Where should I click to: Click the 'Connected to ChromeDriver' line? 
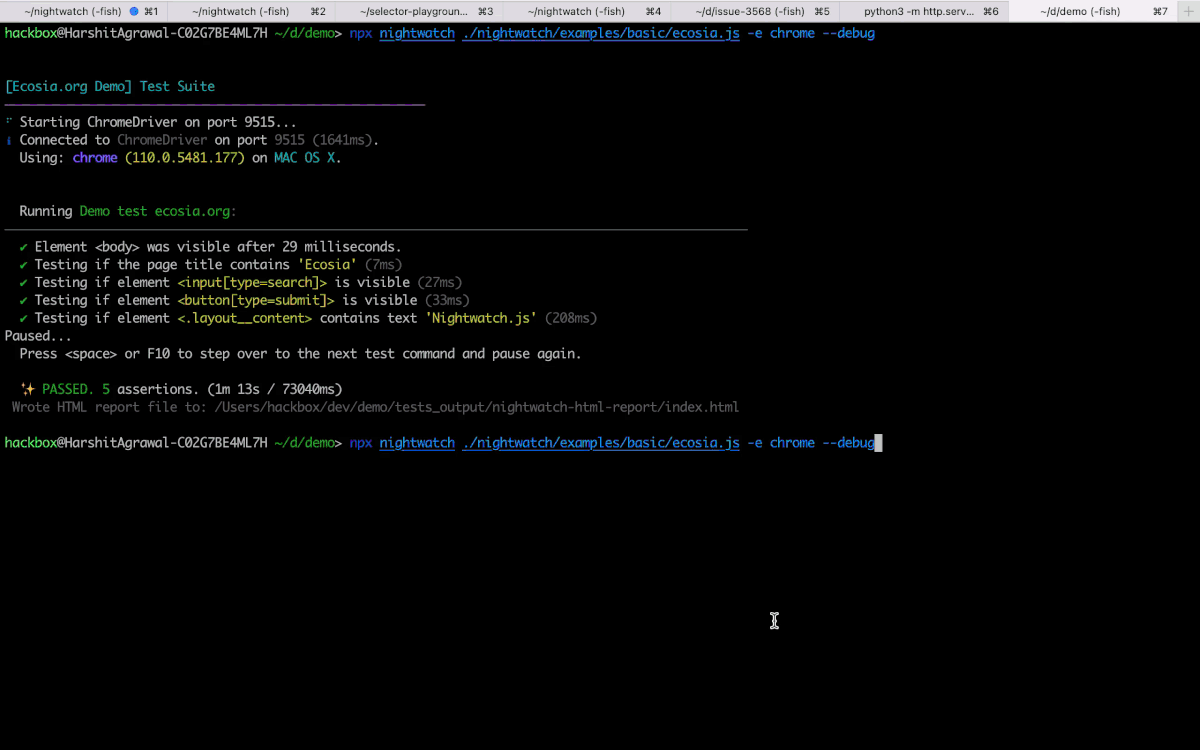coord(199,141)
